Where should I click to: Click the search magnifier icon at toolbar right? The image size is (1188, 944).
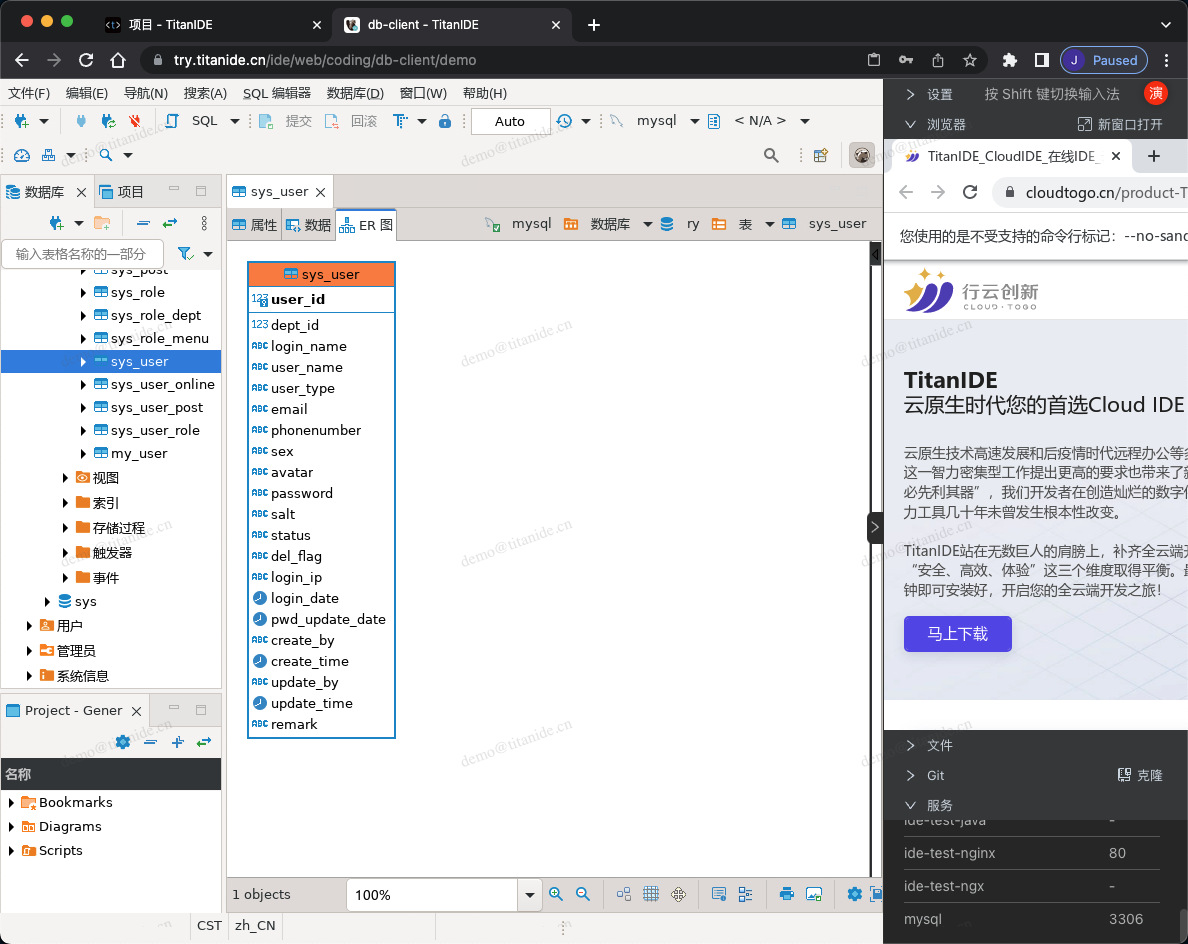(x=771, y=155)
